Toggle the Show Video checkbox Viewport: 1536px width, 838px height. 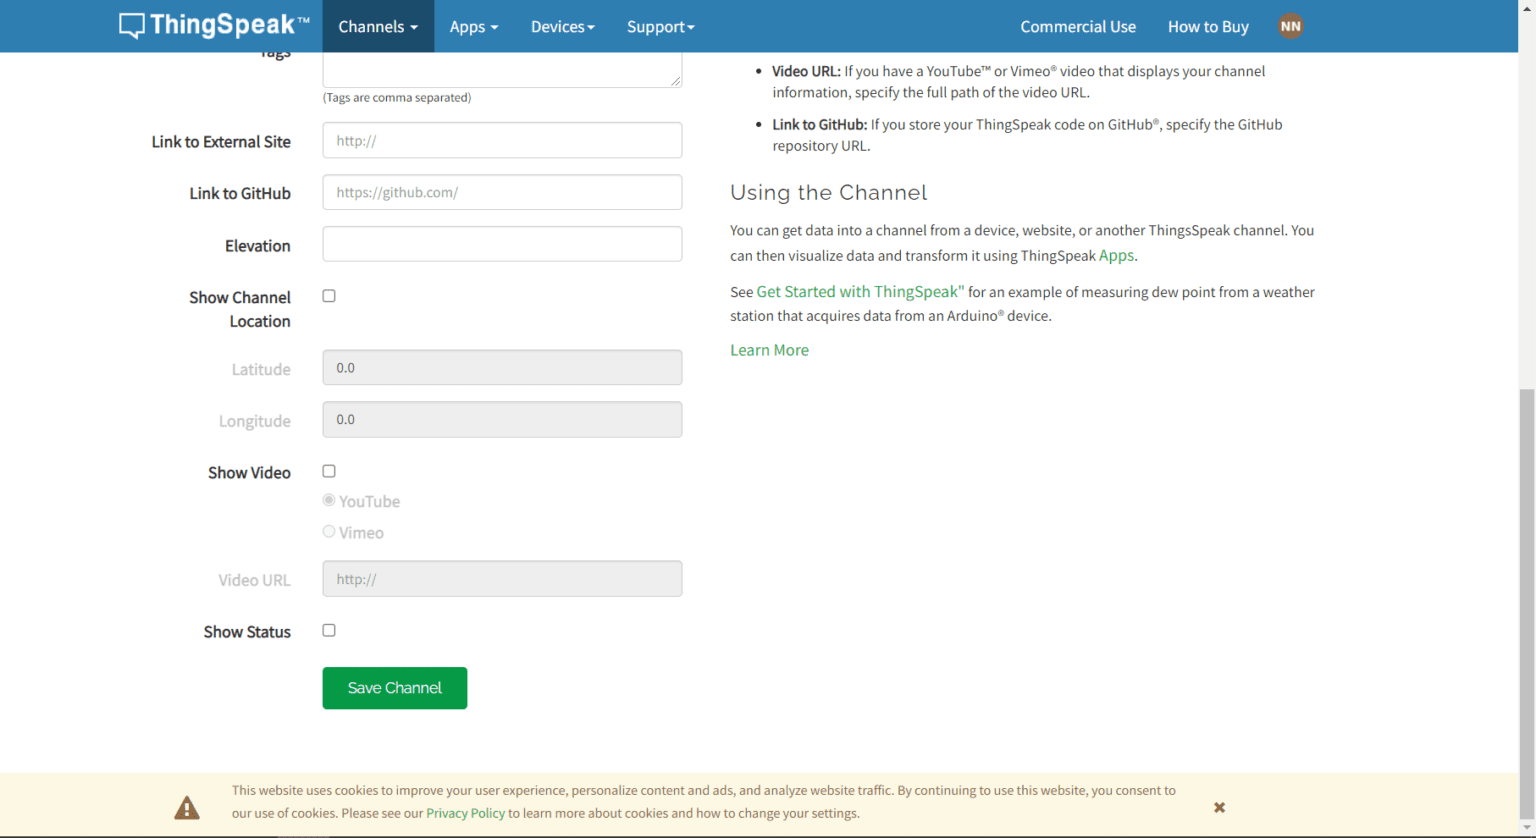pos(329,471)
